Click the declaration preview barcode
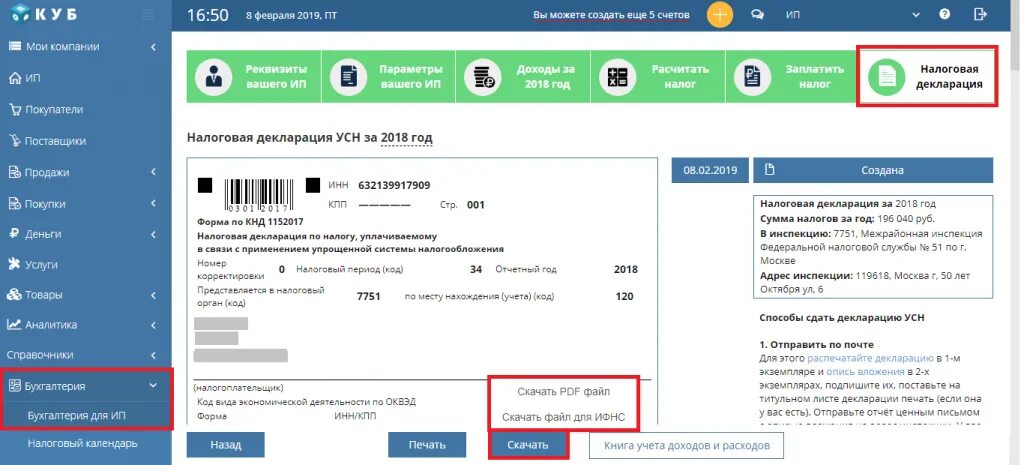 click(x=261, y=194)
